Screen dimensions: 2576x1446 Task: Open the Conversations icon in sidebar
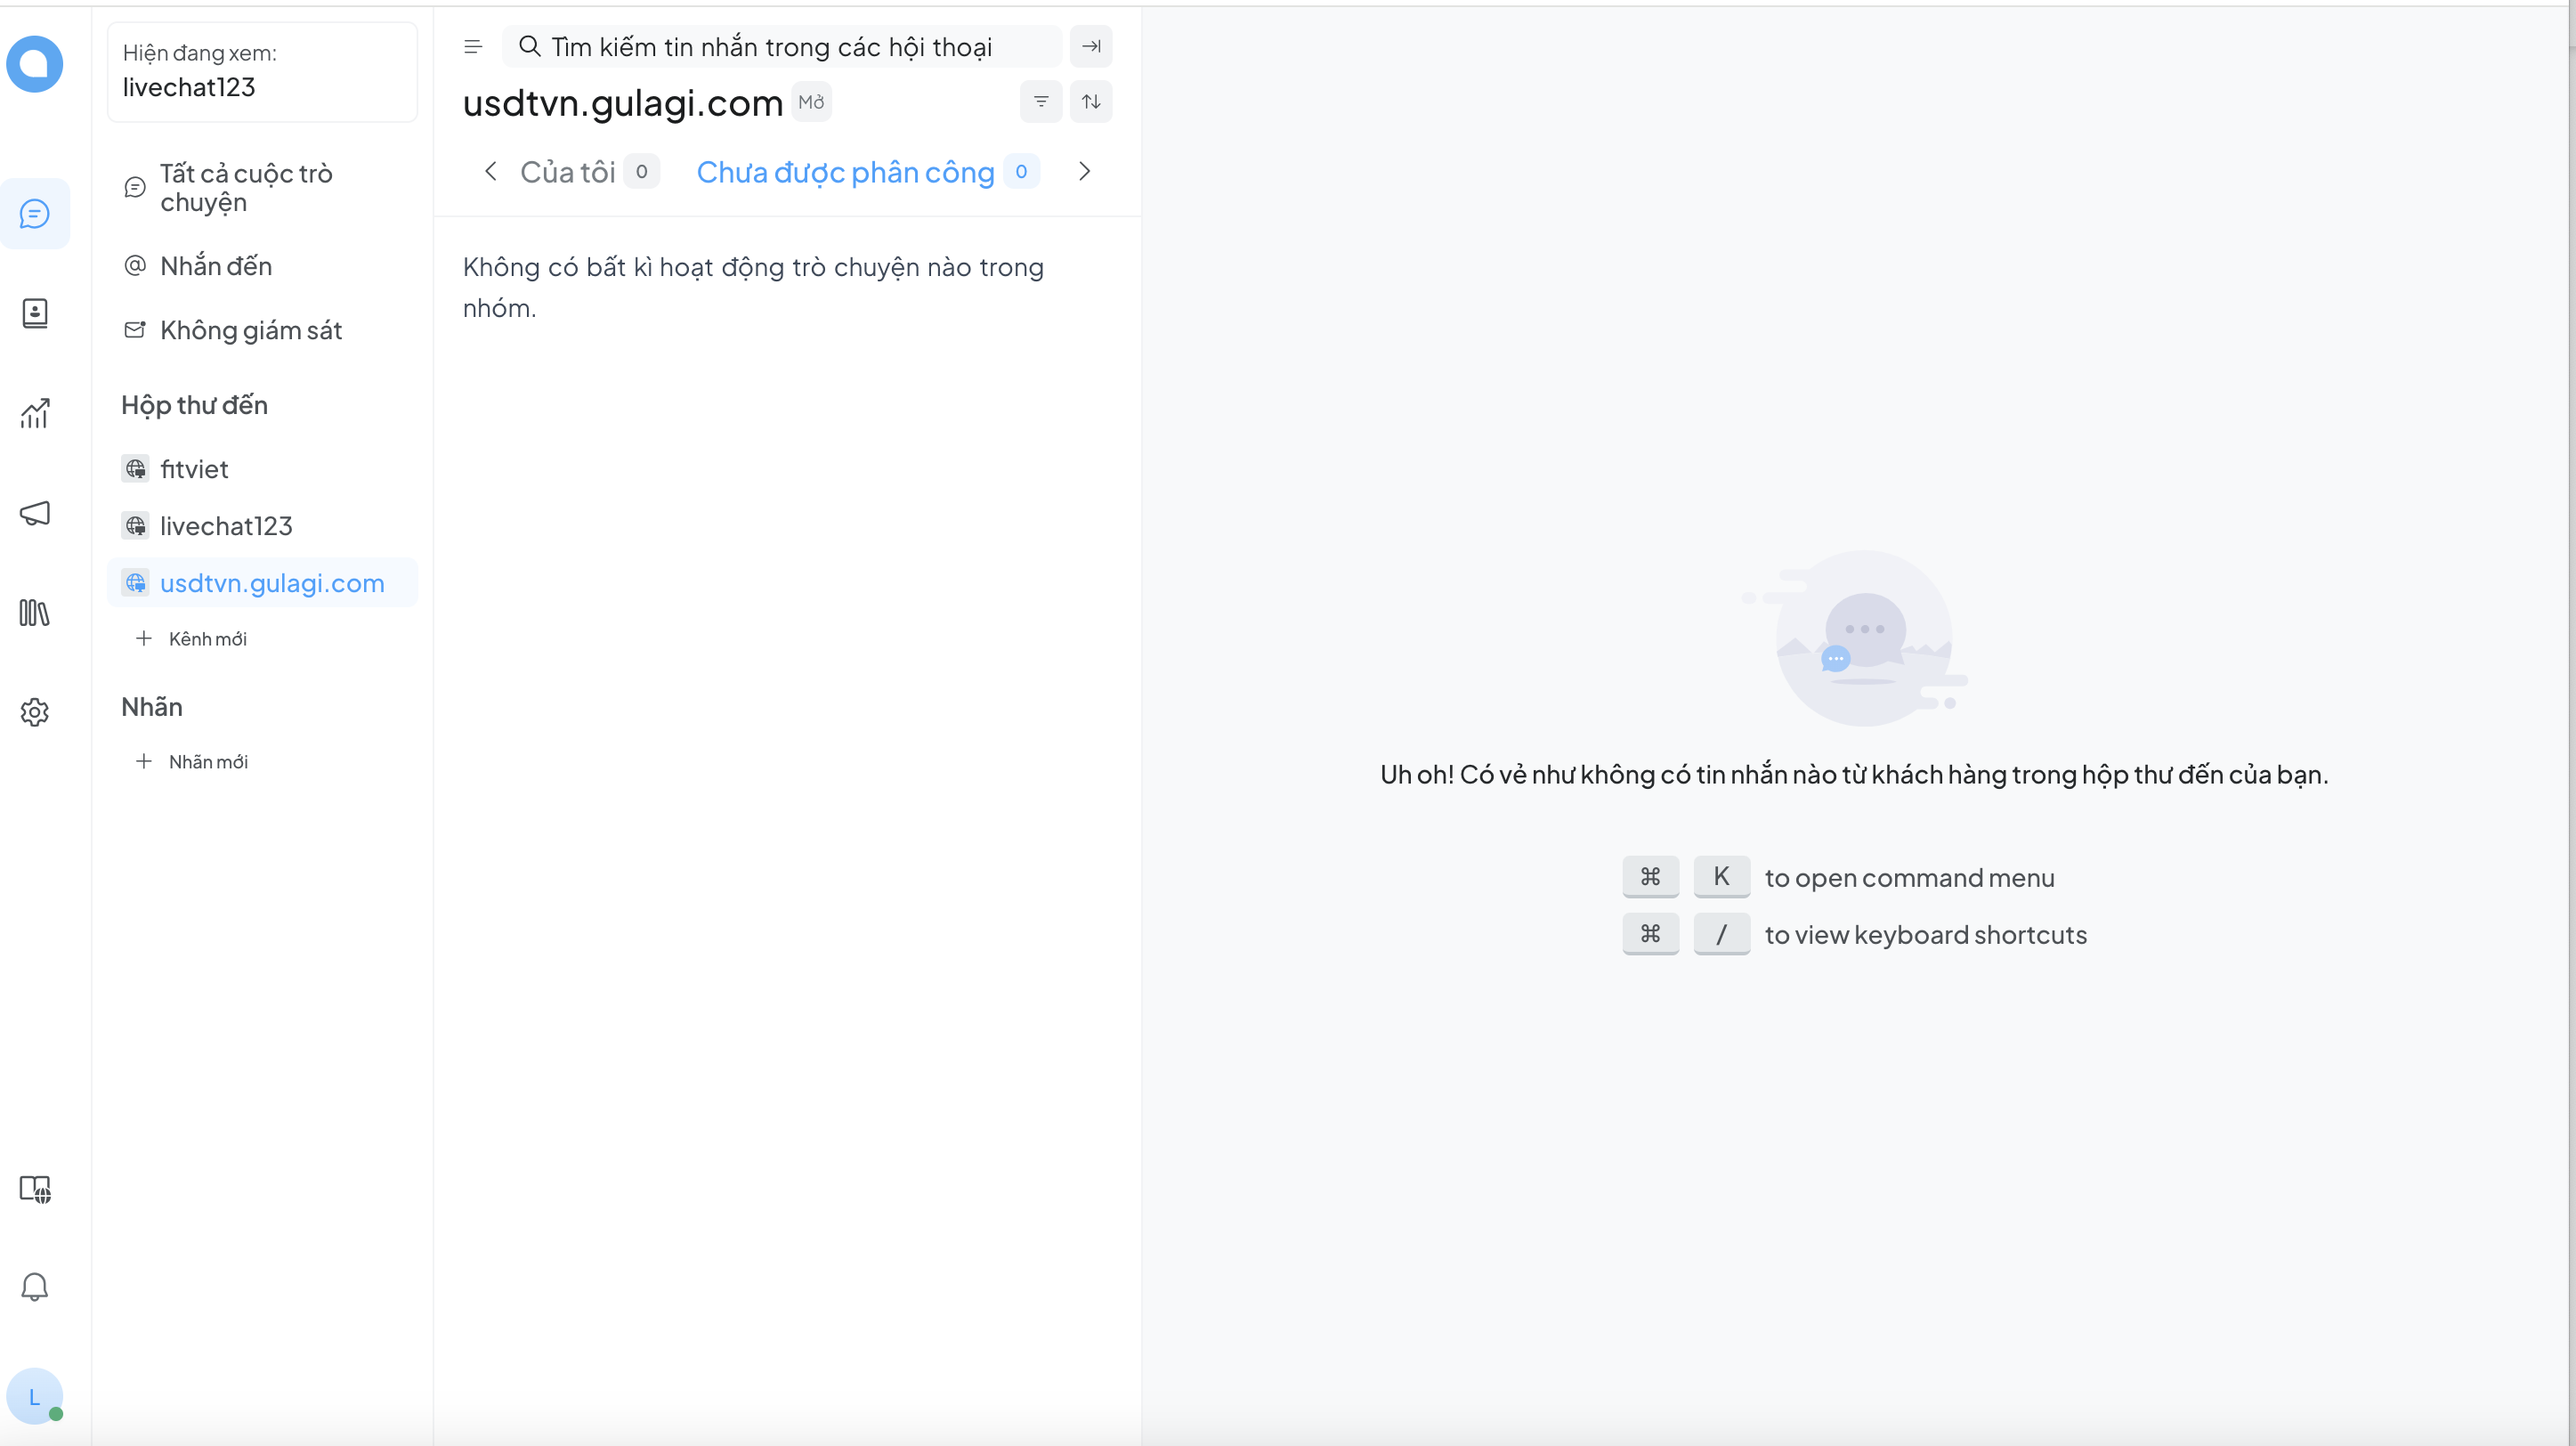tap(35, 213)
